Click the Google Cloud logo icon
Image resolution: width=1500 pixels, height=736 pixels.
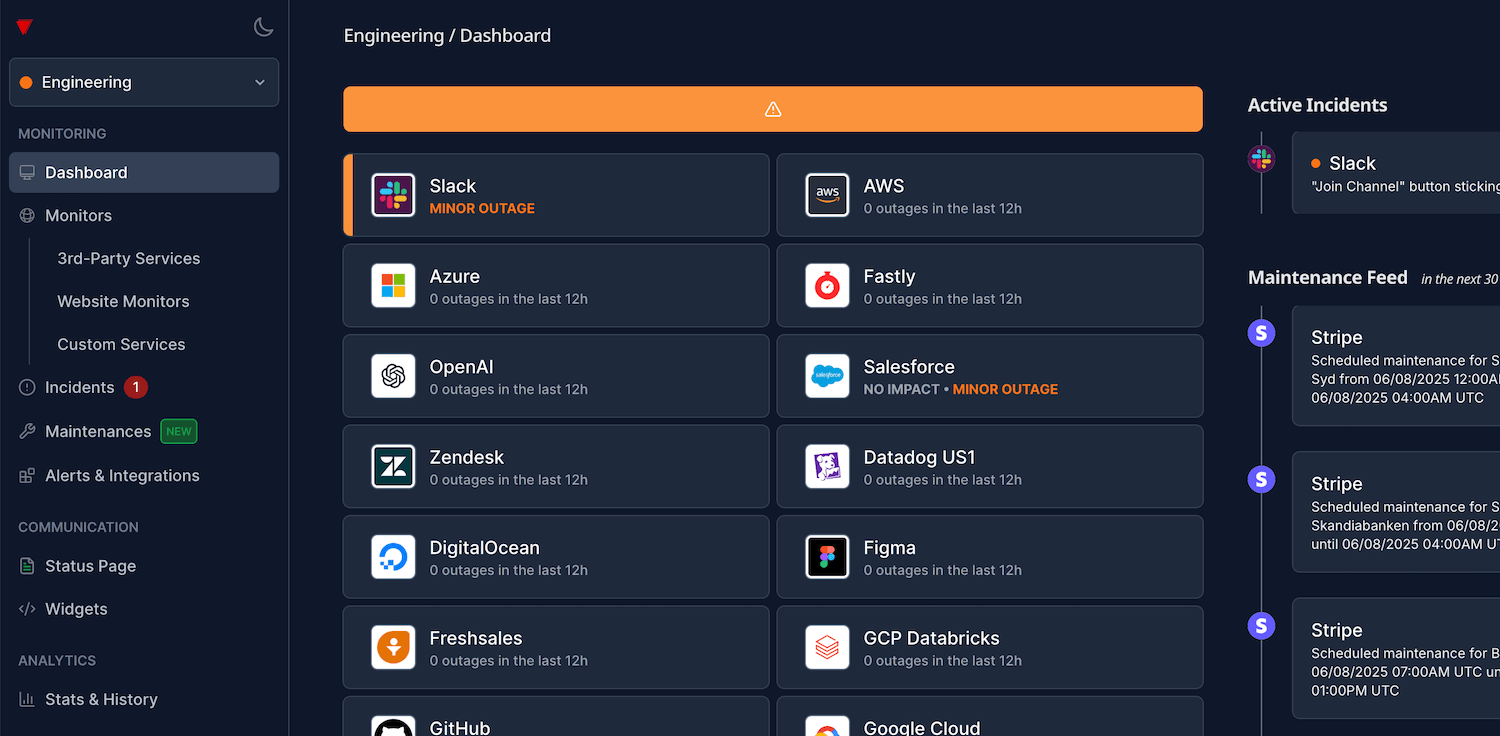[827, 726]
